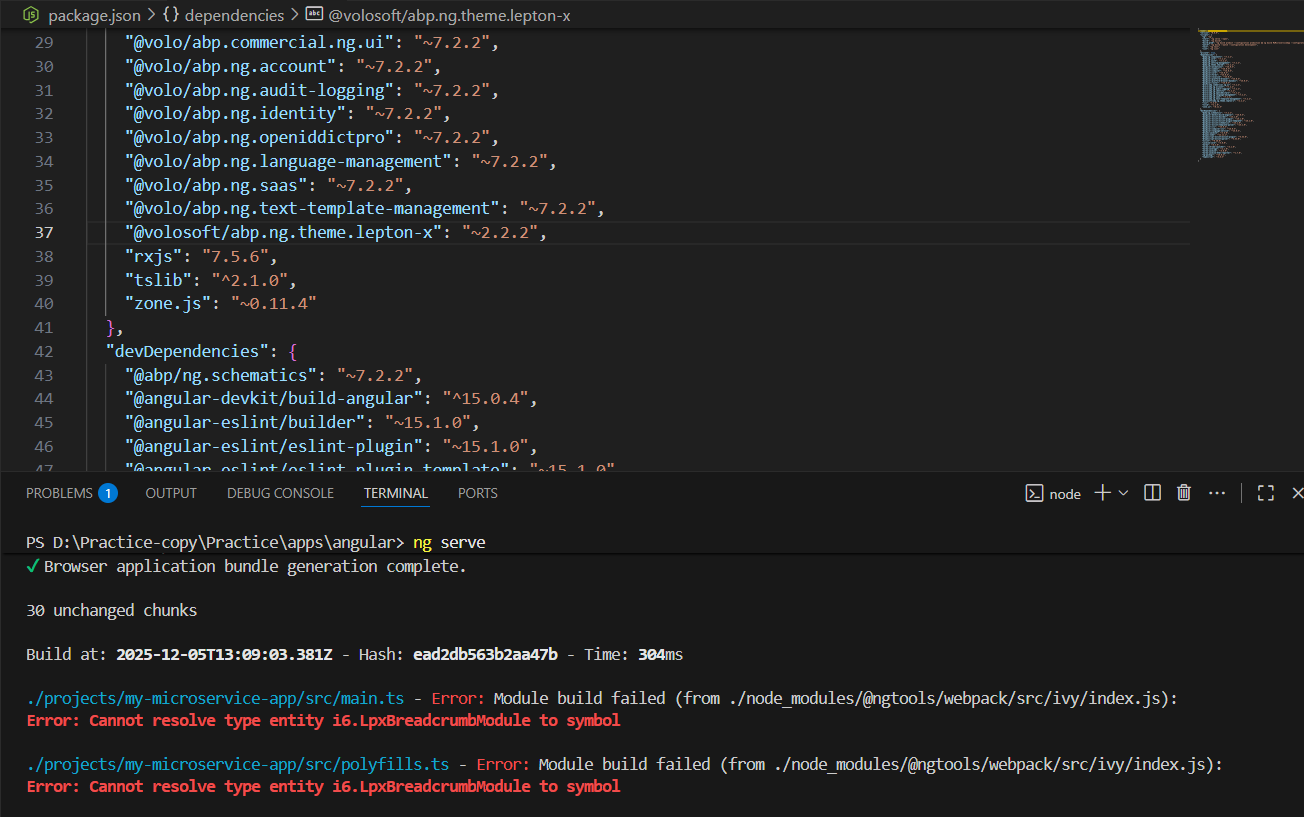Screen dimensions: 1304x817
Task: Kill terminal with the trash icon
Action: [x=1184, y=493]
